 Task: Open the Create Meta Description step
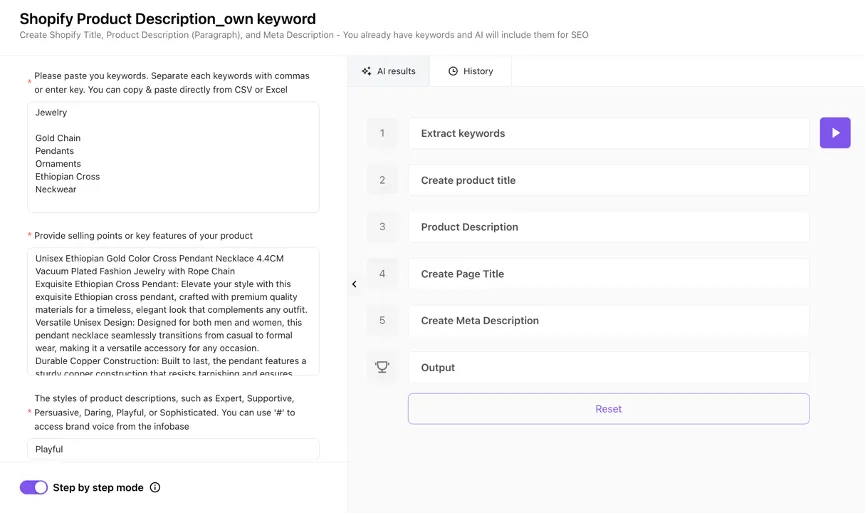(x=608, y=320)
